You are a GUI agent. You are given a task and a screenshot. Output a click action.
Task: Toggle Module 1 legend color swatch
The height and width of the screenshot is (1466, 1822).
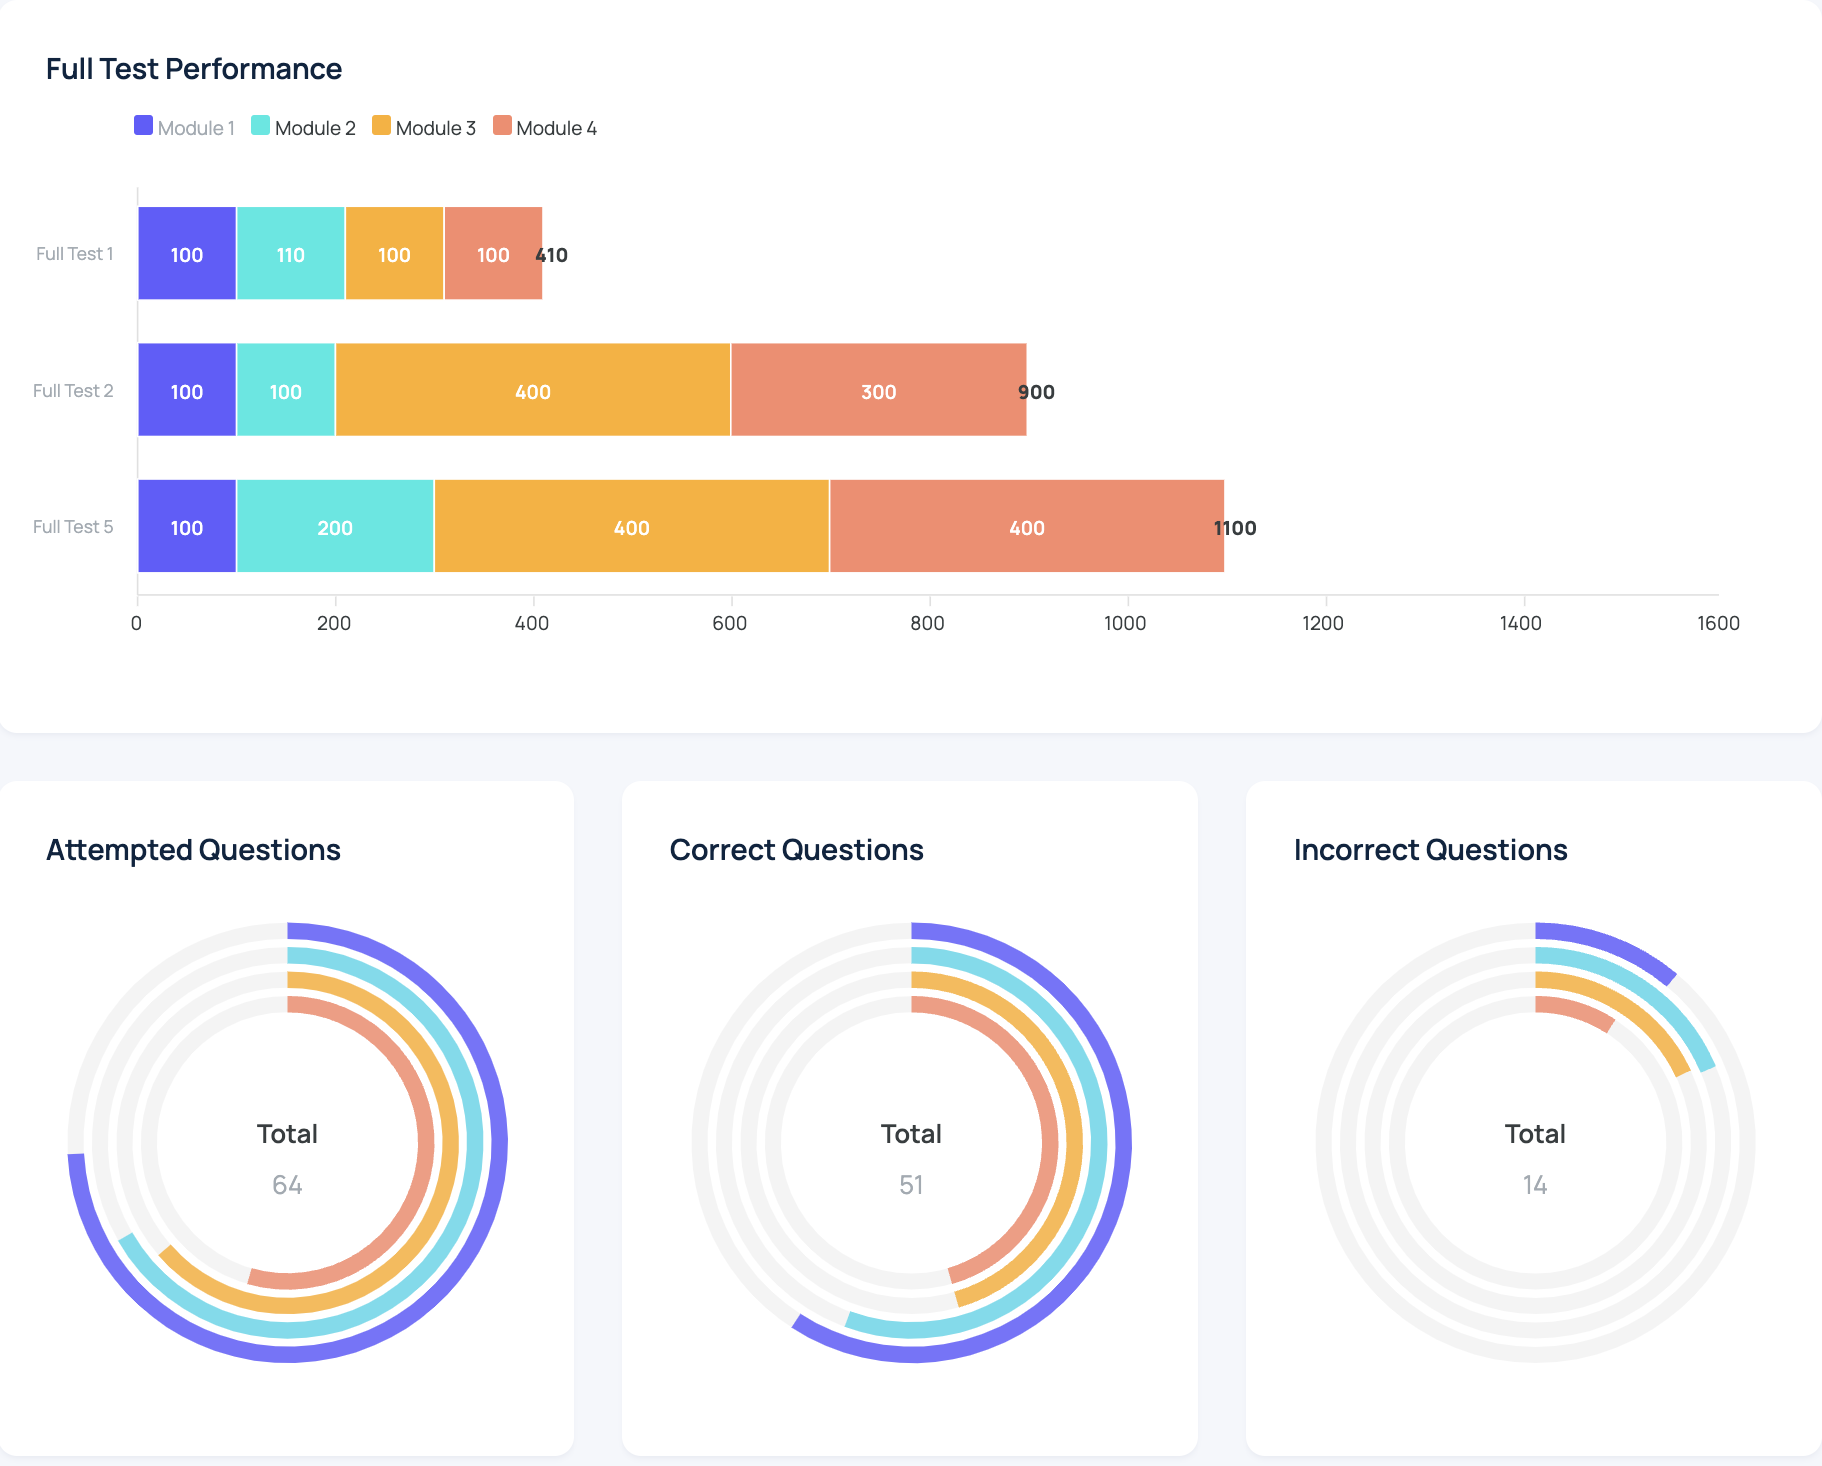143,126
